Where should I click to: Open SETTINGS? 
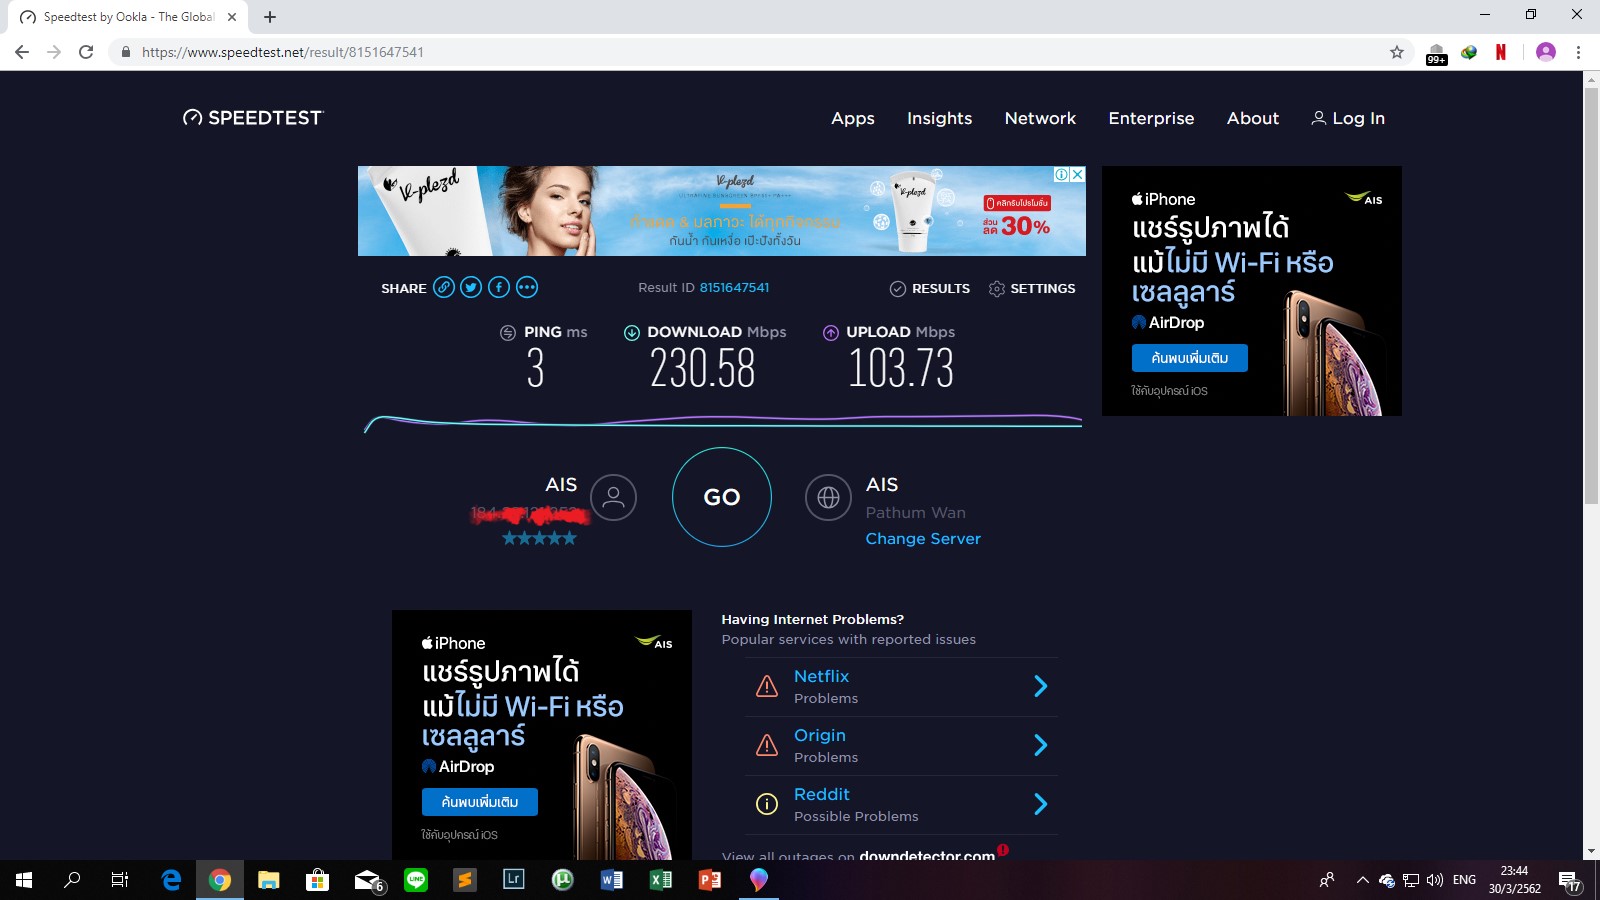1032,288
